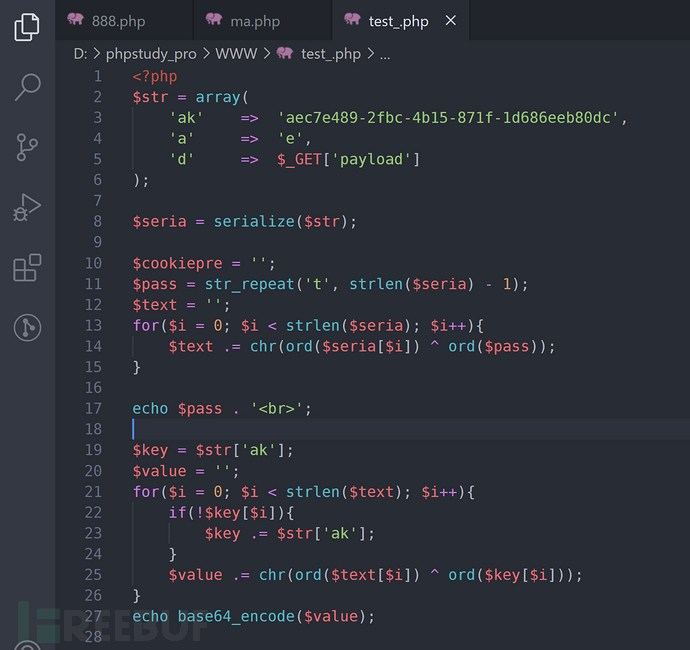The height and width of the screenshot is (650, 690).
Task: Click the echo $pass statement on line 17
Action: 177,409
